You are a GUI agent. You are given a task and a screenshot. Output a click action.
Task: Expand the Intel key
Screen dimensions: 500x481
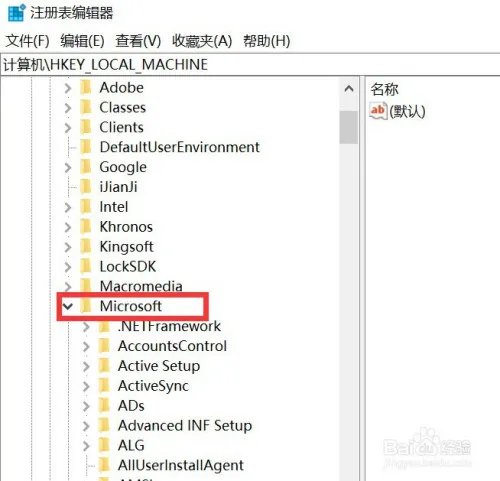click(x=68, y=207)
